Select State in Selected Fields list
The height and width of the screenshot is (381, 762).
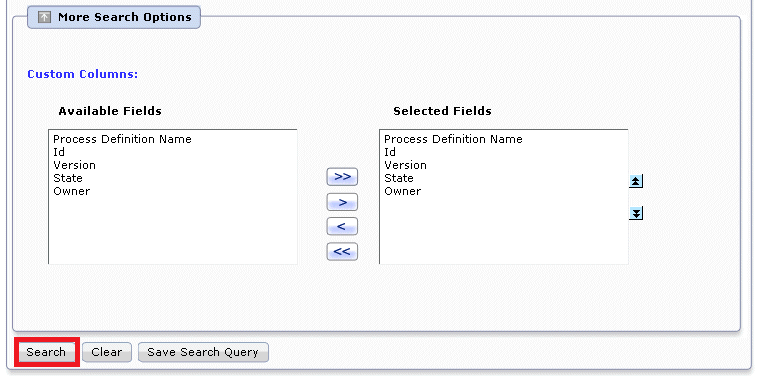pyautogui.click(x=399, y=178)
